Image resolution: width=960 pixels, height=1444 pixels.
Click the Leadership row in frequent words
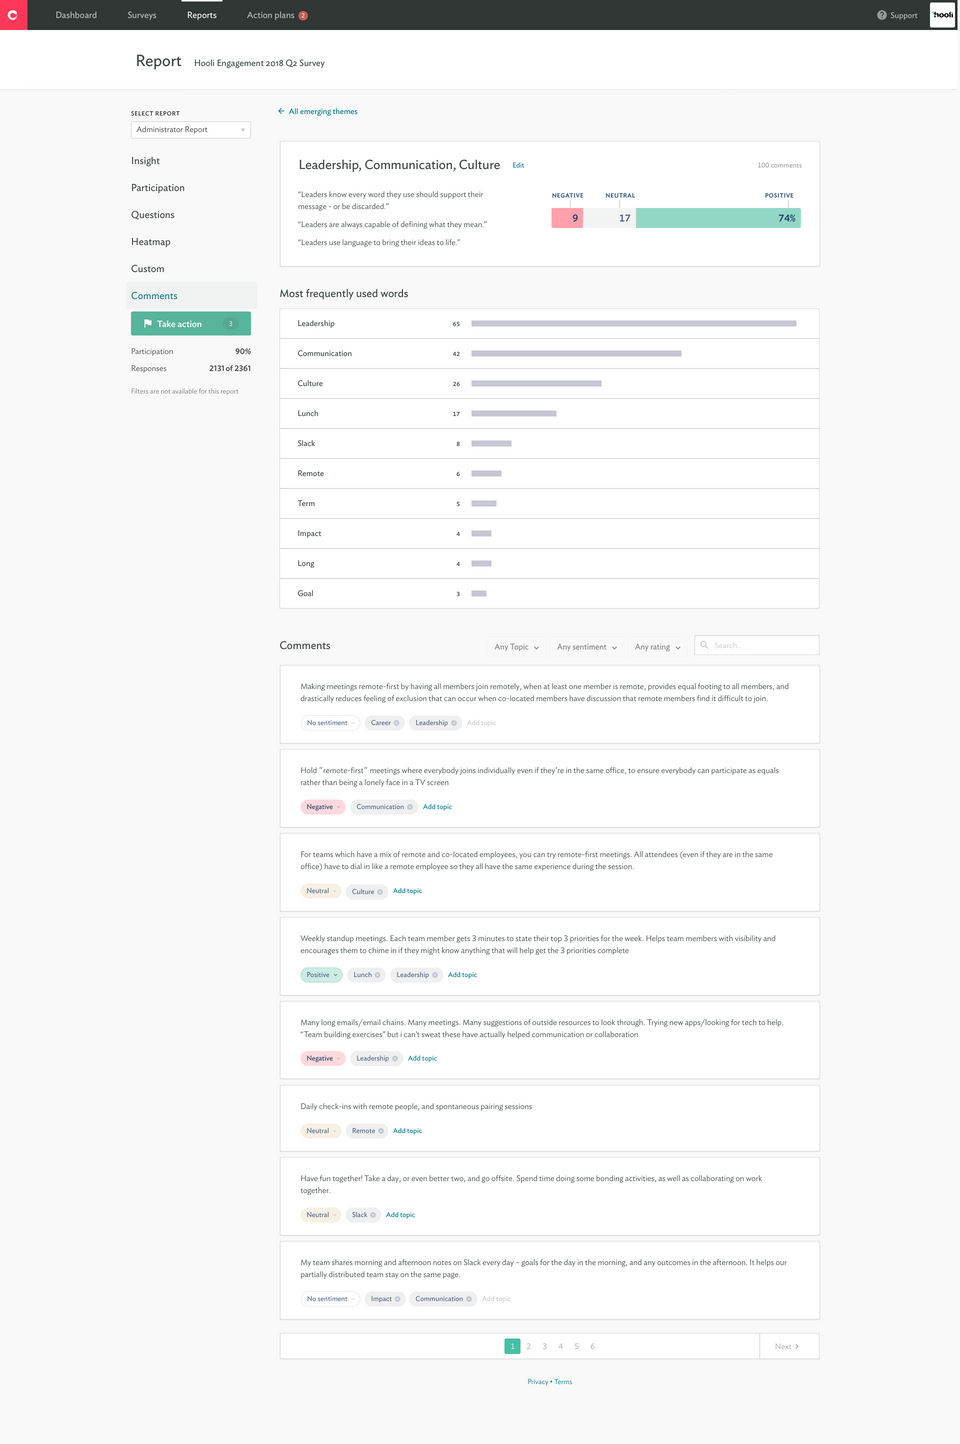(549, 323)
